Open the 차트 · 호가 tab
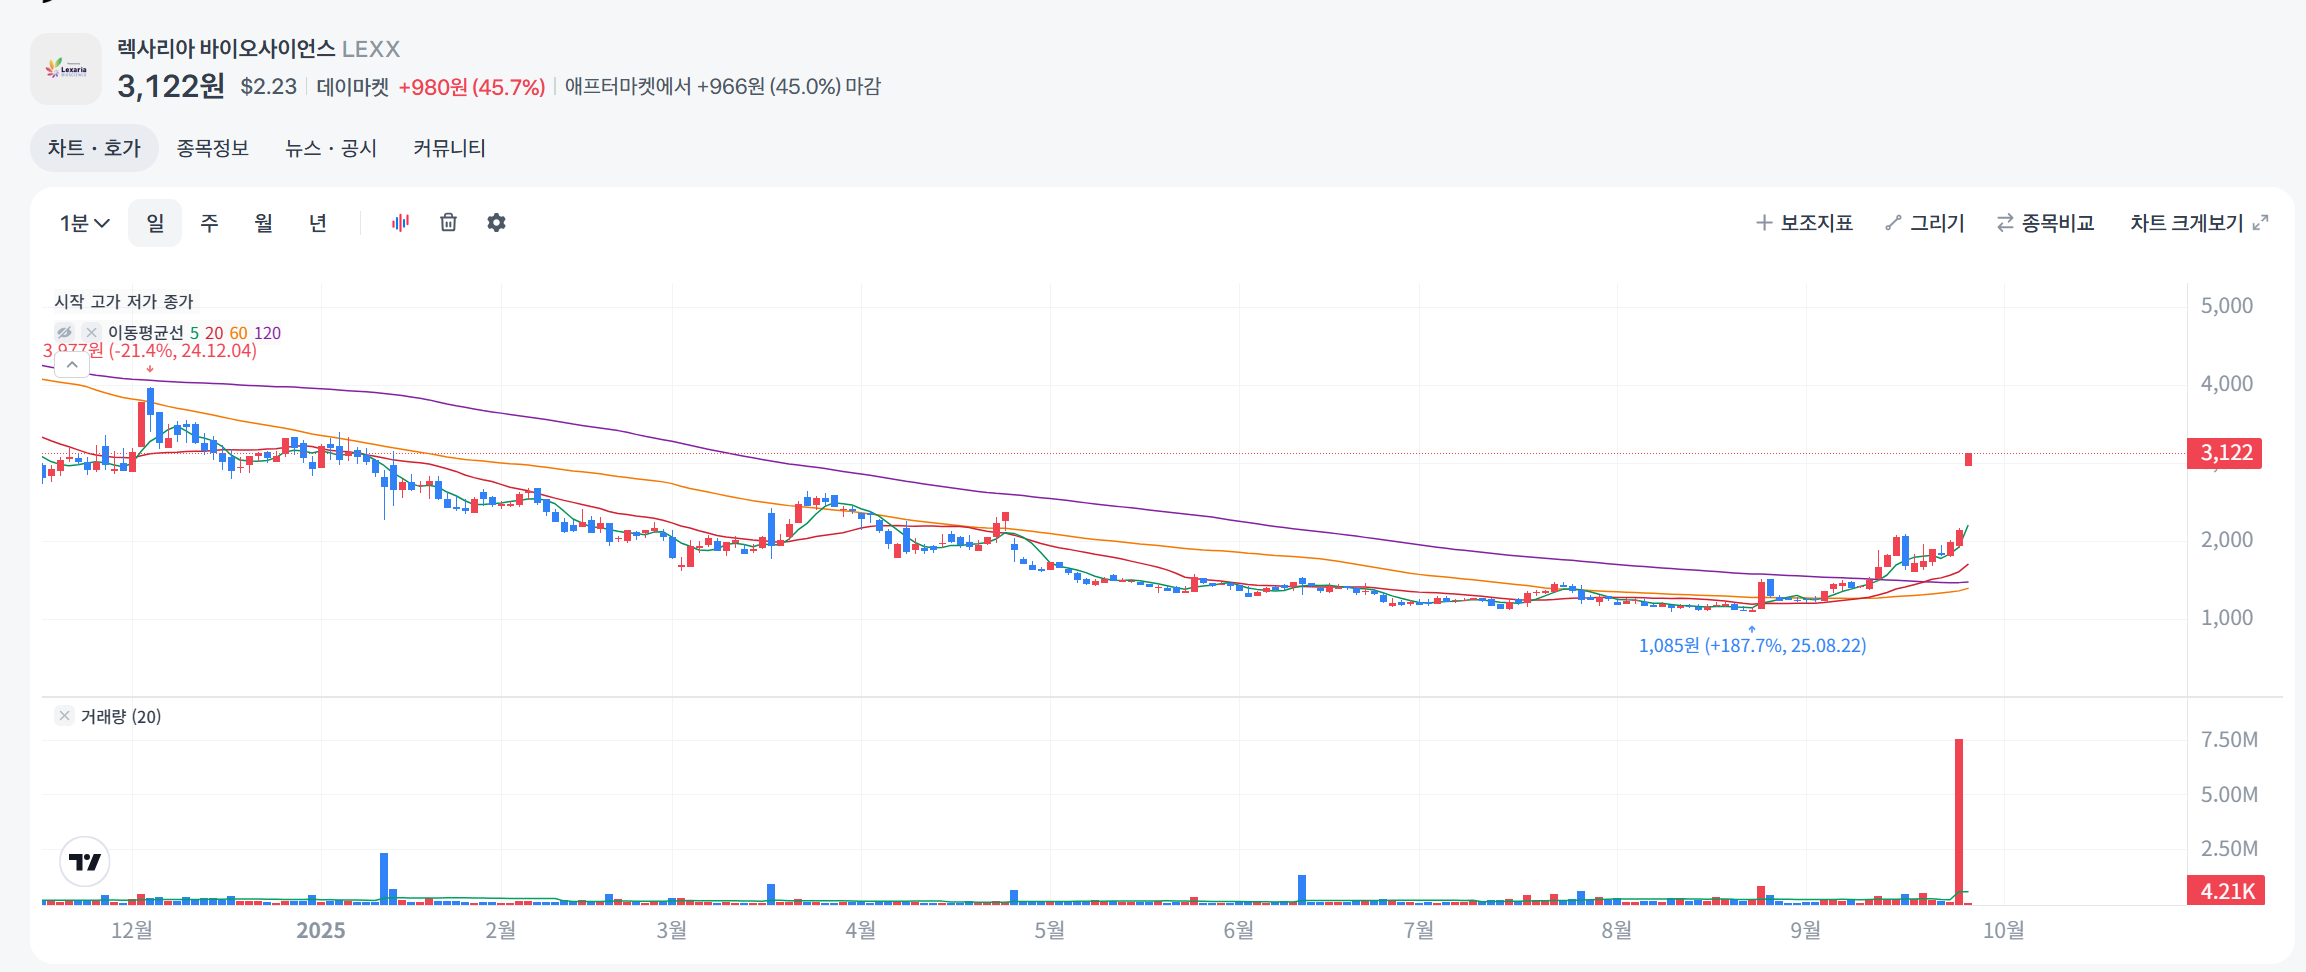Image resolution: width=2306 pixels, height=972 pixels. click(94, 148)
